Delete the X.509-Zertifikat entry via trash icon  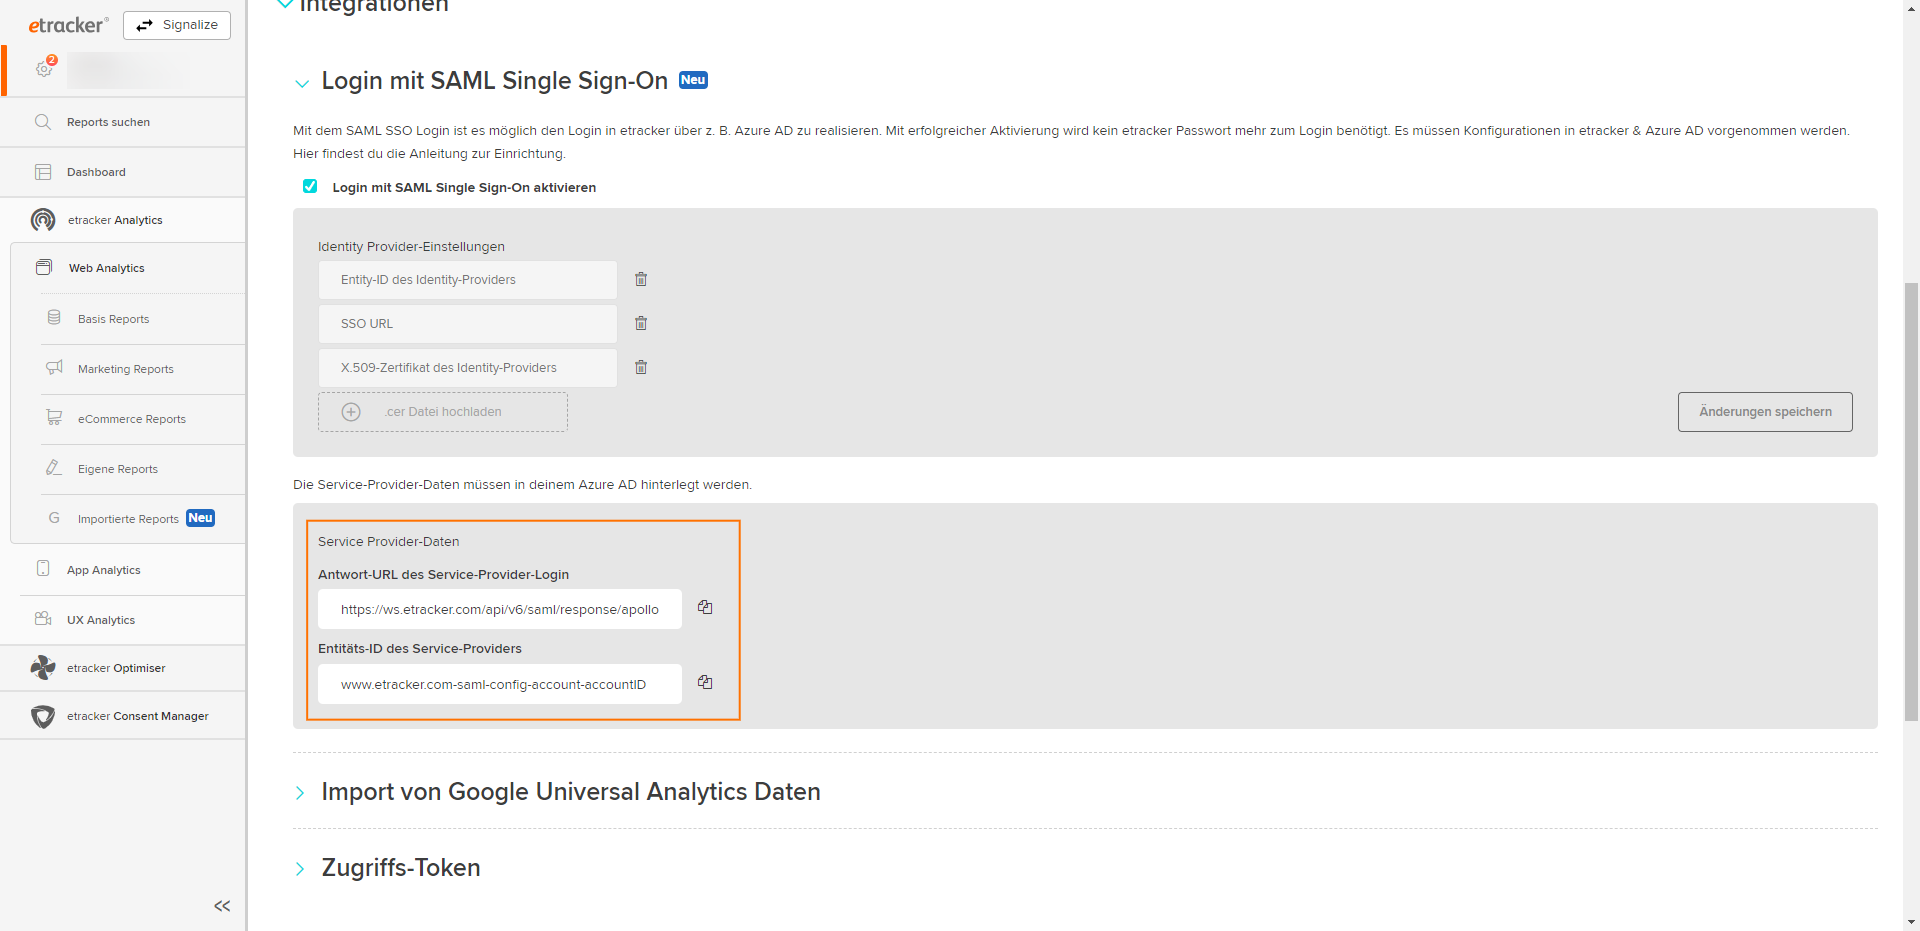point(641,367)
